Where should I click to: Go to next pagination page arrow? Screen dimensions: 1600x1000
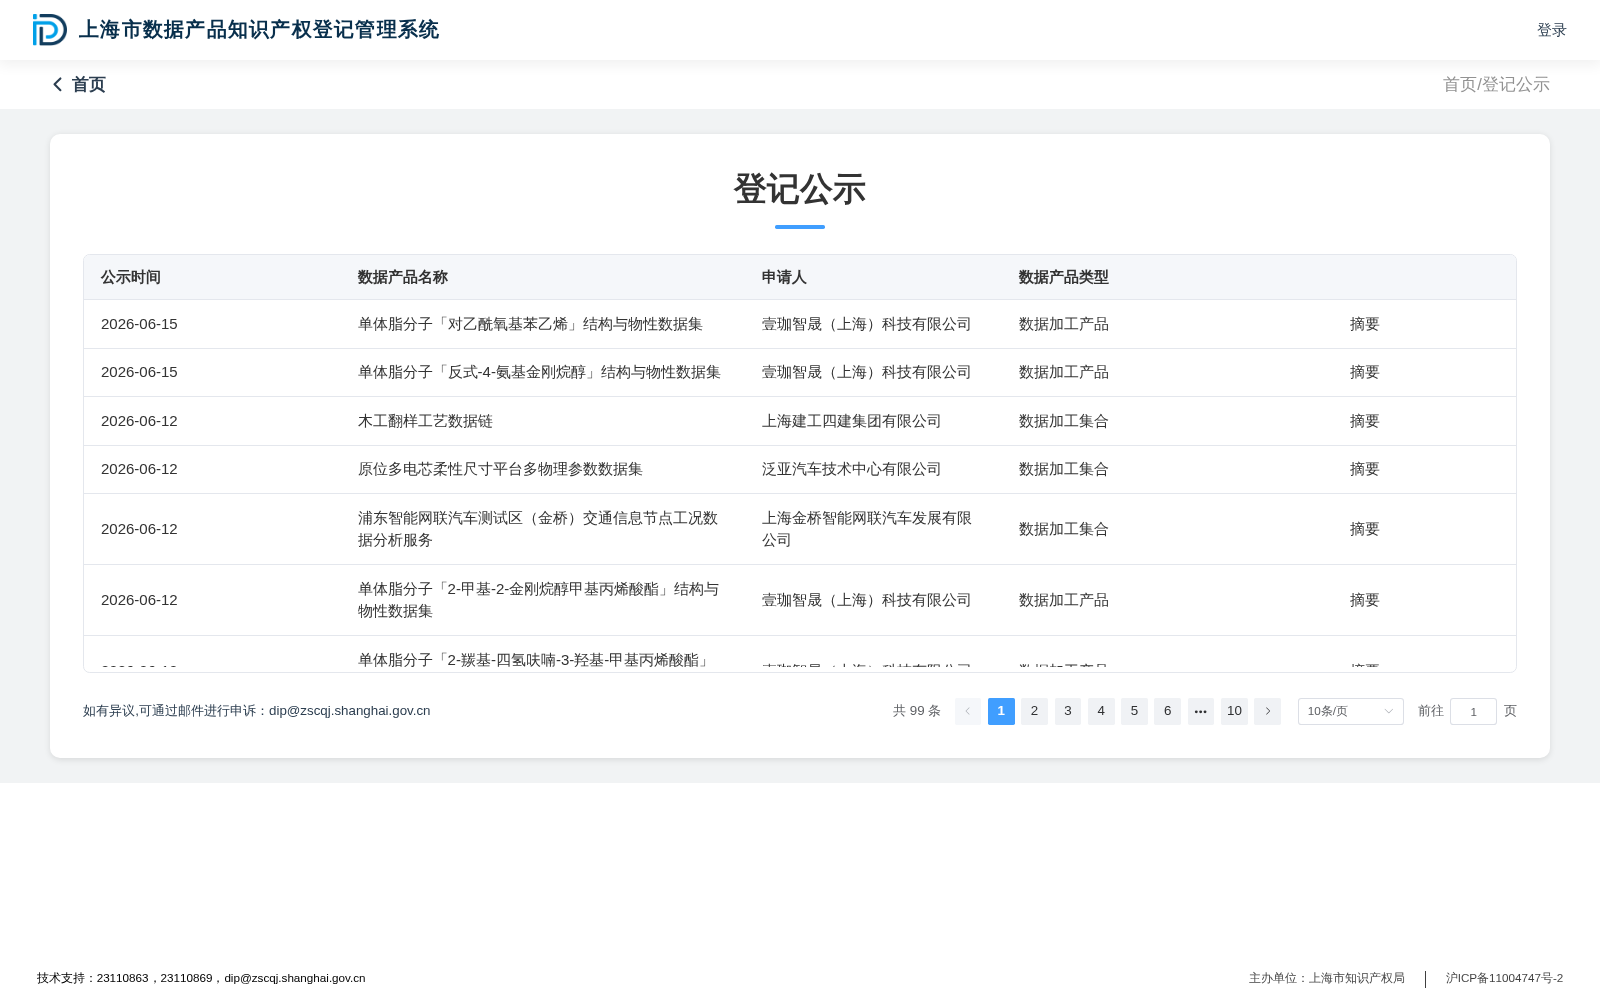1267,711
